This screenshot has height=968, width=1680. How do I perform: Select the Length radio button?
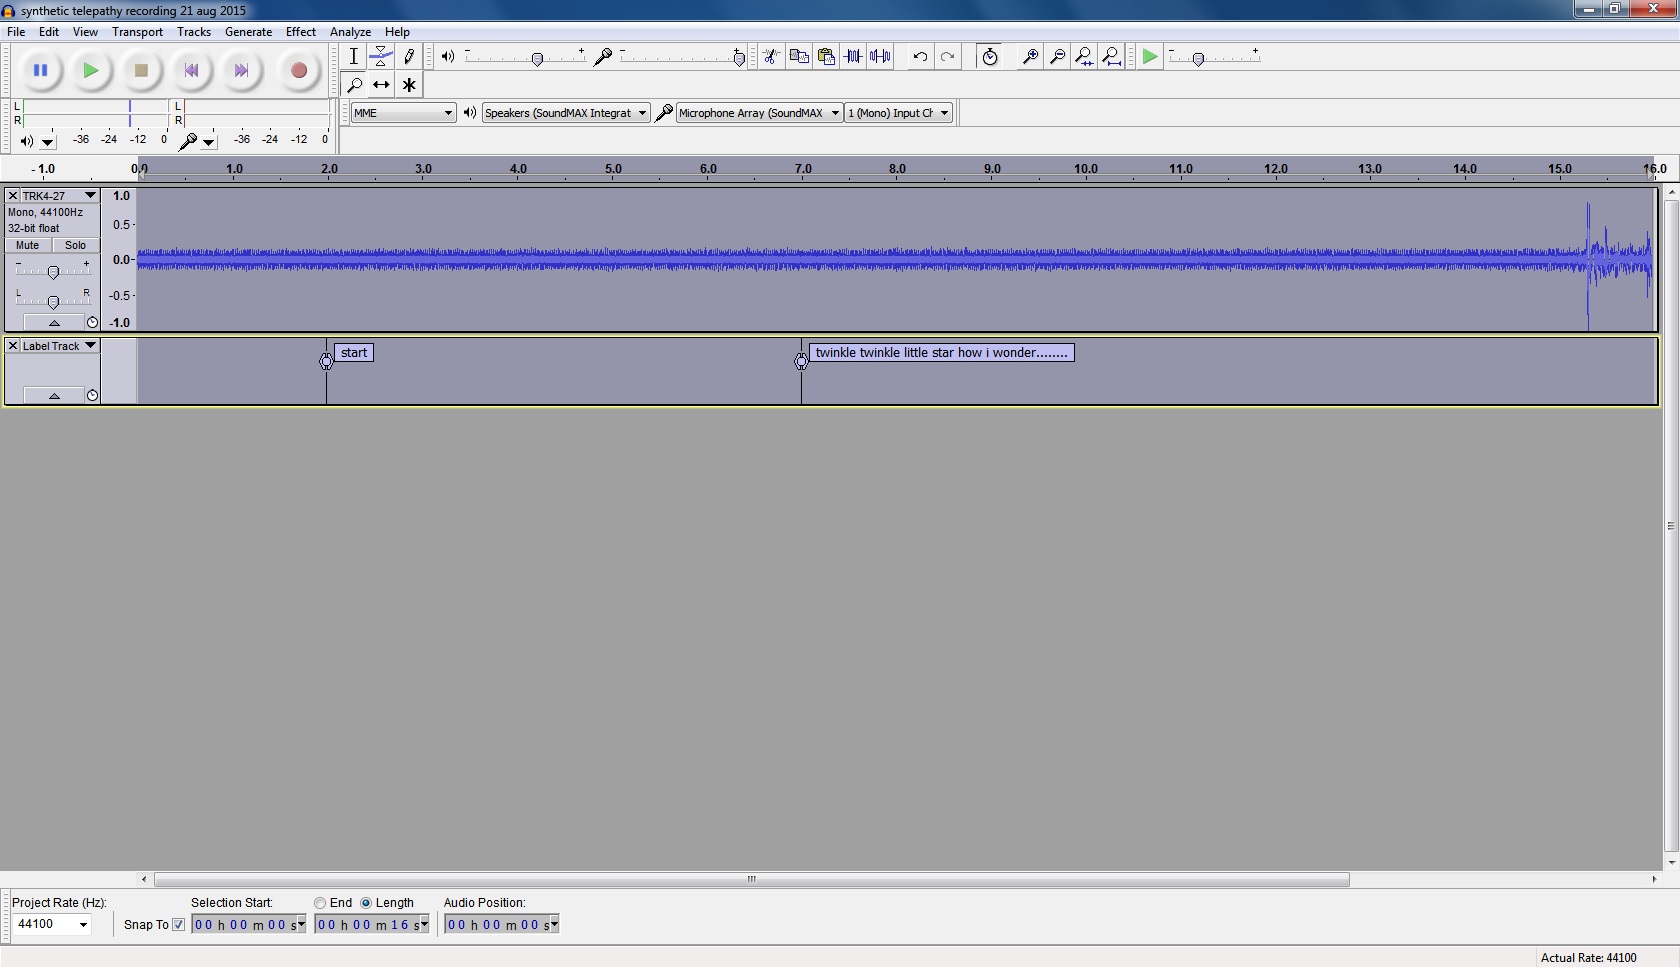coord(366,903)
